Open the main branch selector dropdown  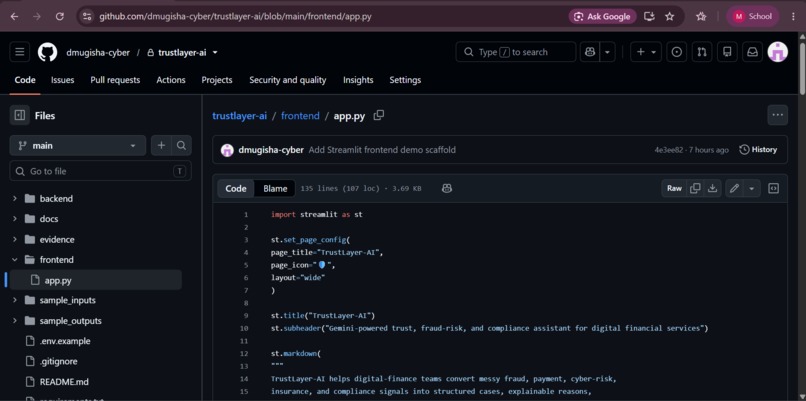tap(78, 145)
